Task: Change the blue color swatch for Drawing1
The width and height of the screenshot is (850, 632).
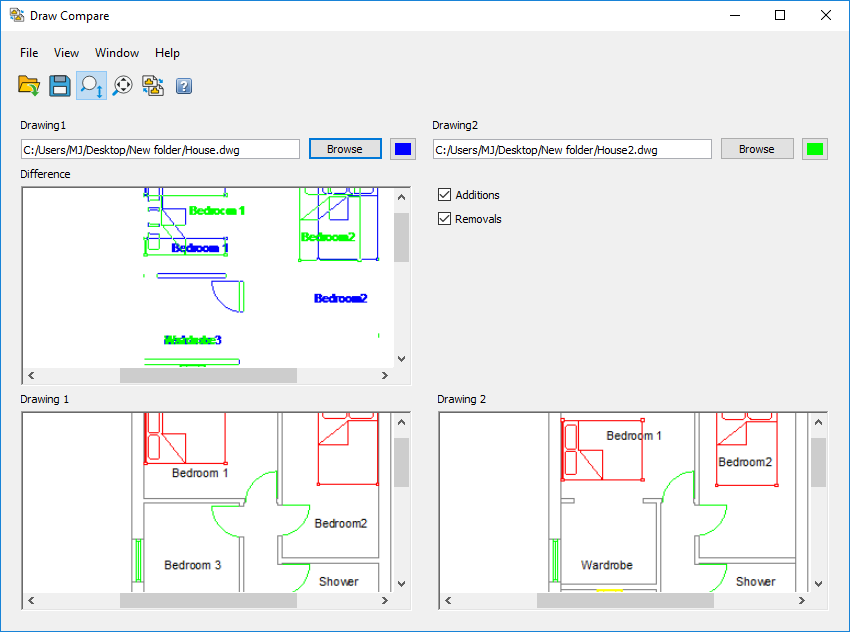Action: pos(401,148)
